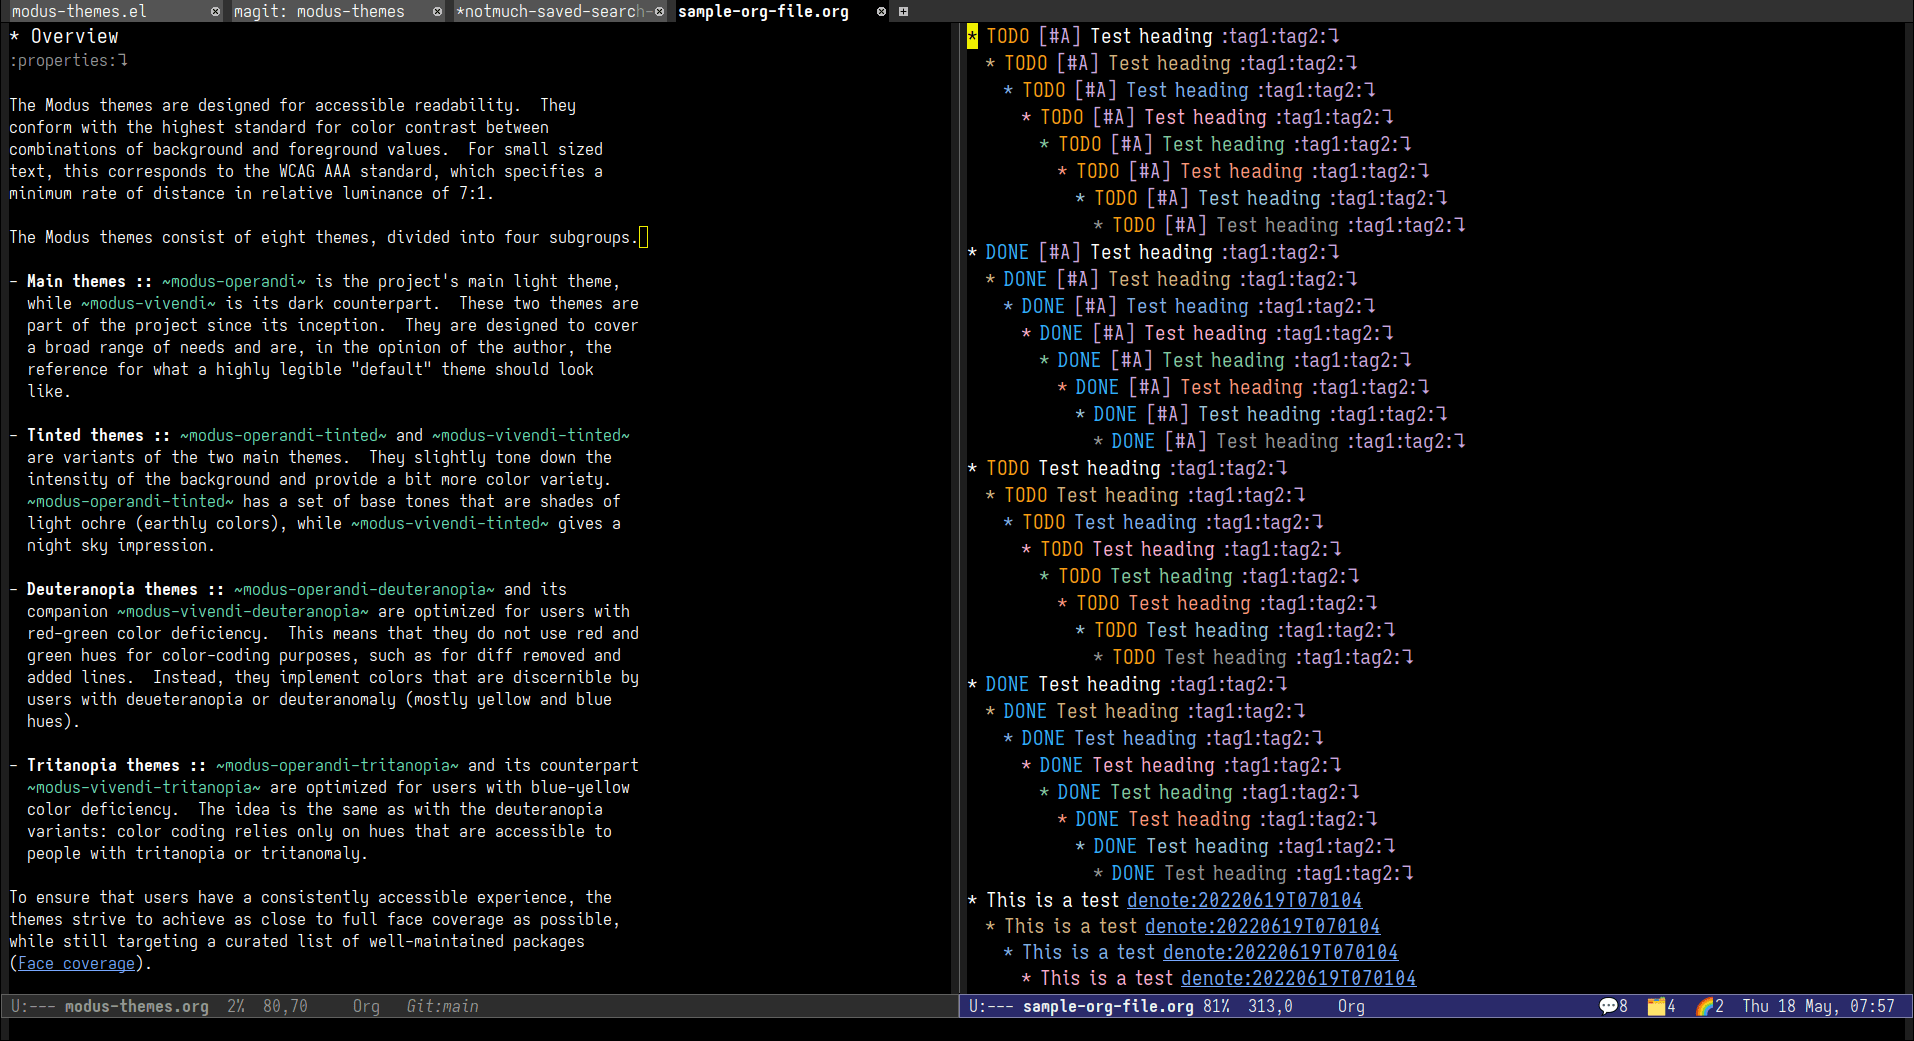
Task: Switch to the *notmuch-saved-search tab
Action: (553, 11)
